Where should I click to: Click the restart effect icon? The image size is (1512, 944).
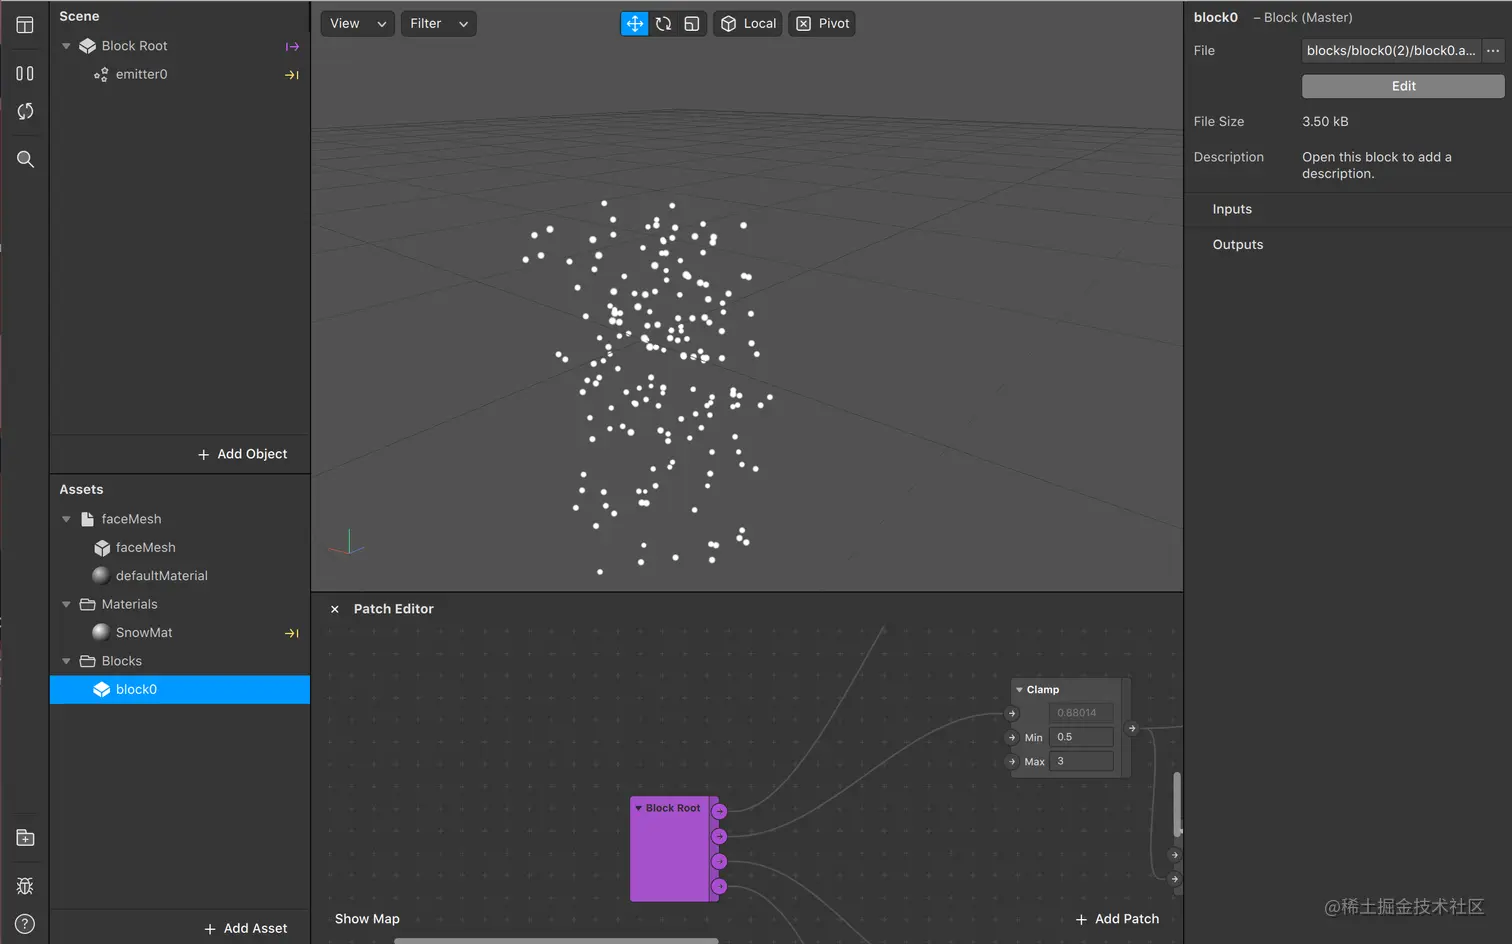[x=25, y=111]
